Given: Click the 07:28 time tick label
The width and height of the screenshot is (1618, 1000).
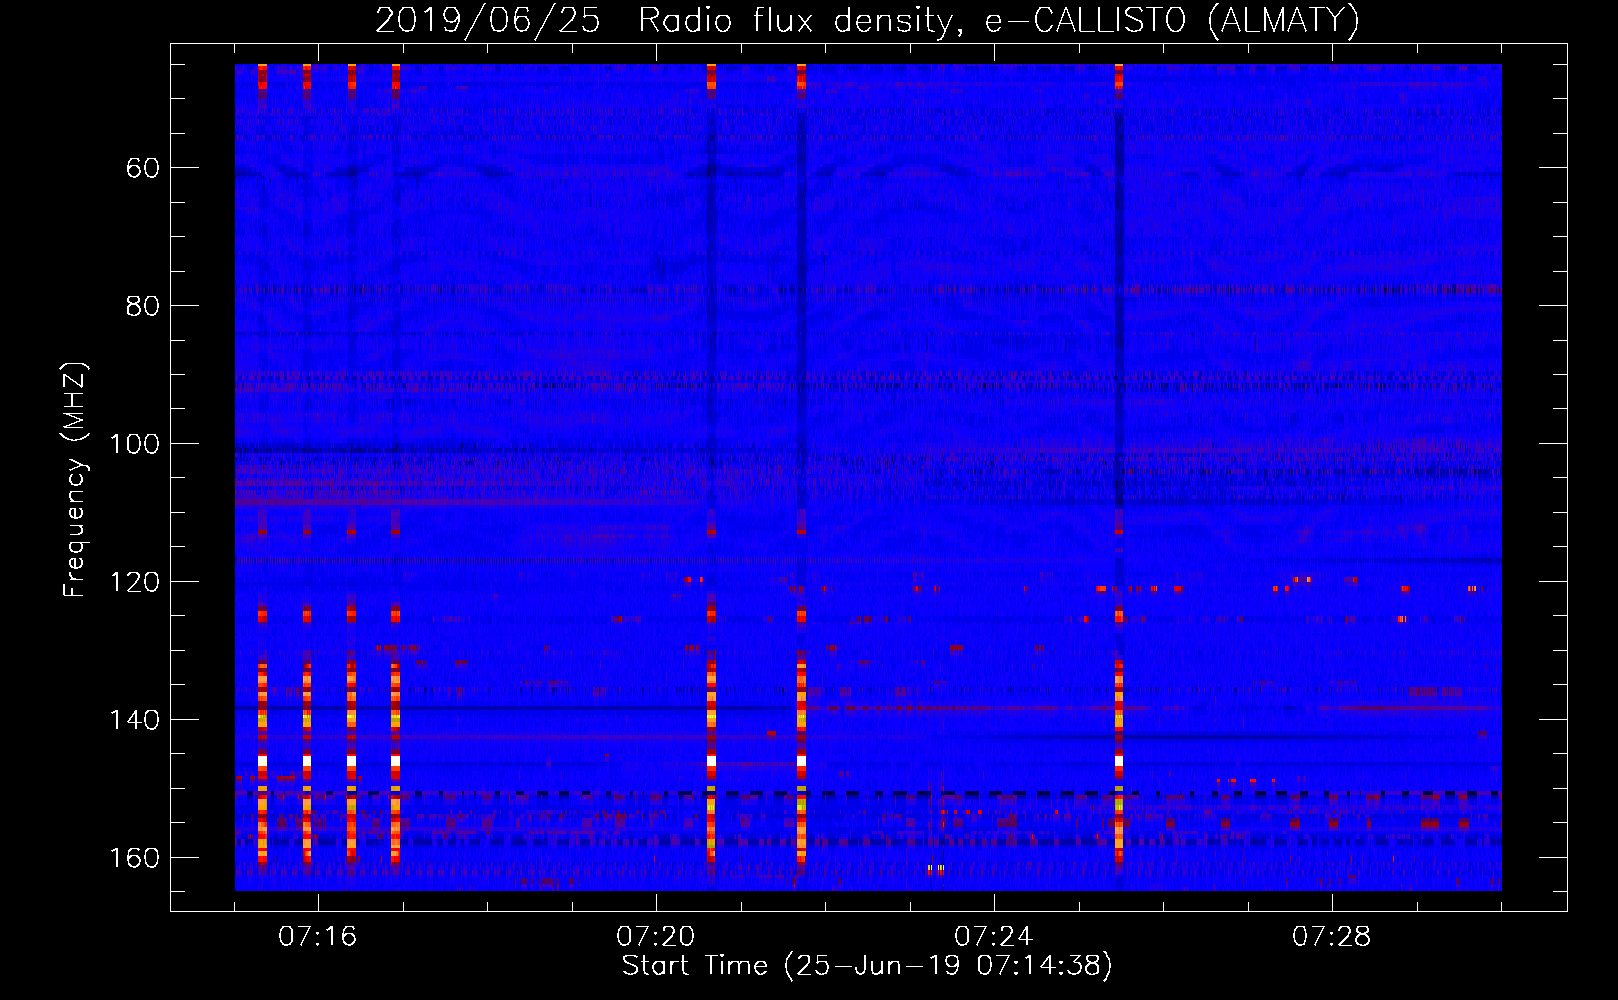Looking at the screenshot, I should click(x=1332, y=937).
